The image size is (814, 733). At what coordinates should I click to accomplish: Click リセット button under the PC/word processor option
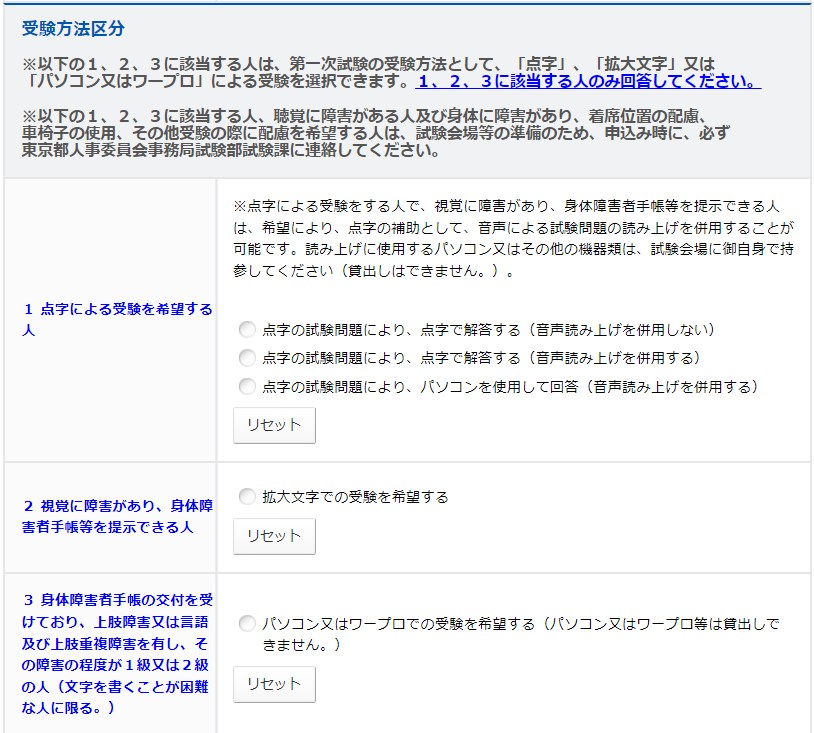coord(274,685)
